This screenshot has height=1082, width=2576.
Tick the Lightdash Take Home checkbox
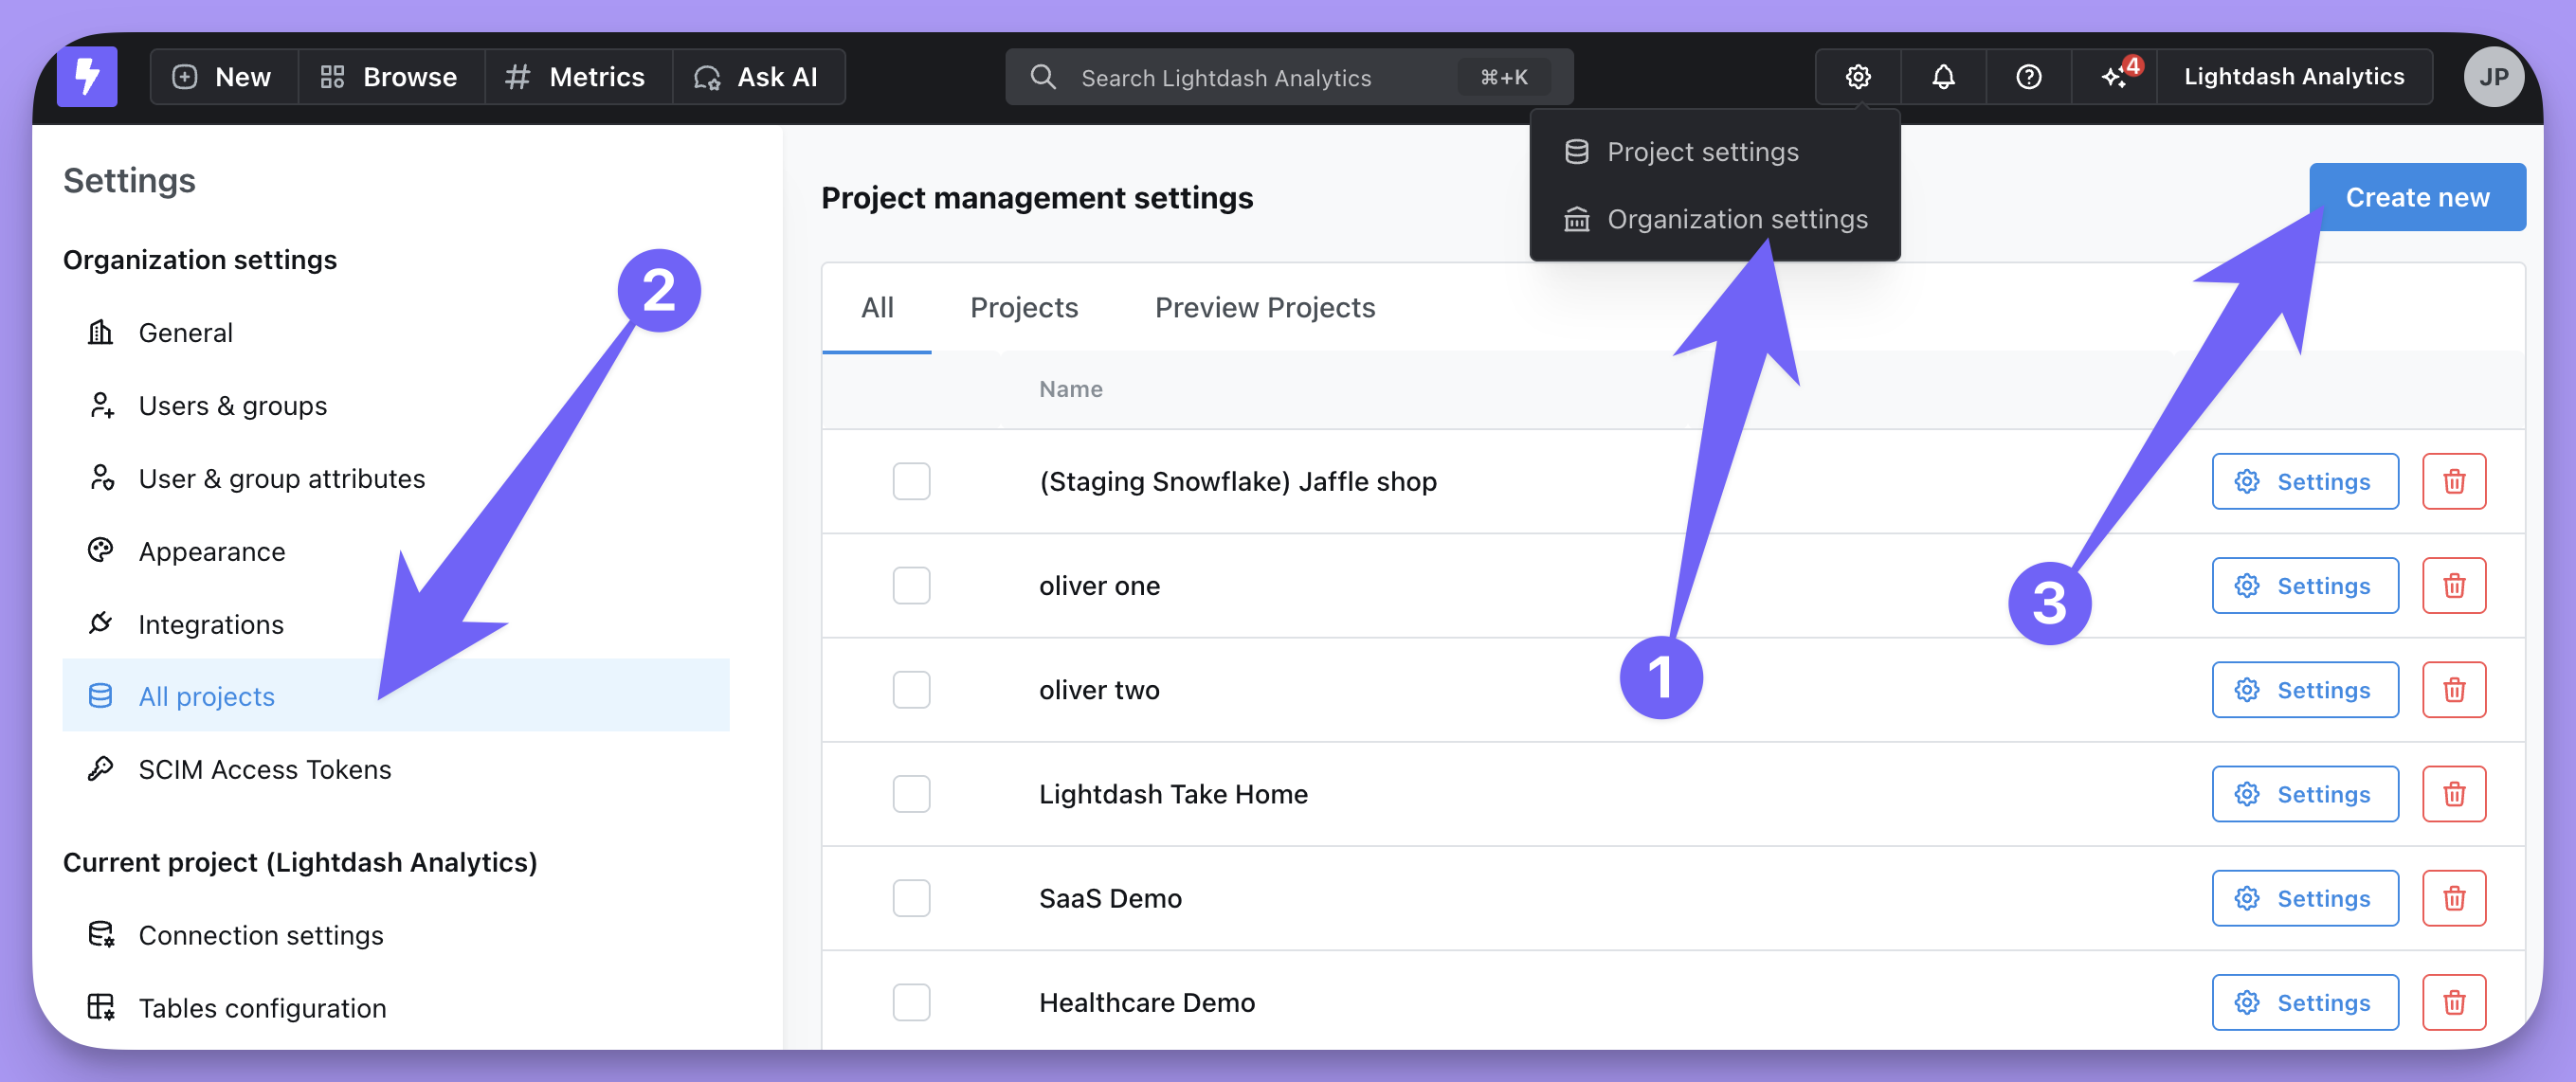point(911,794)
